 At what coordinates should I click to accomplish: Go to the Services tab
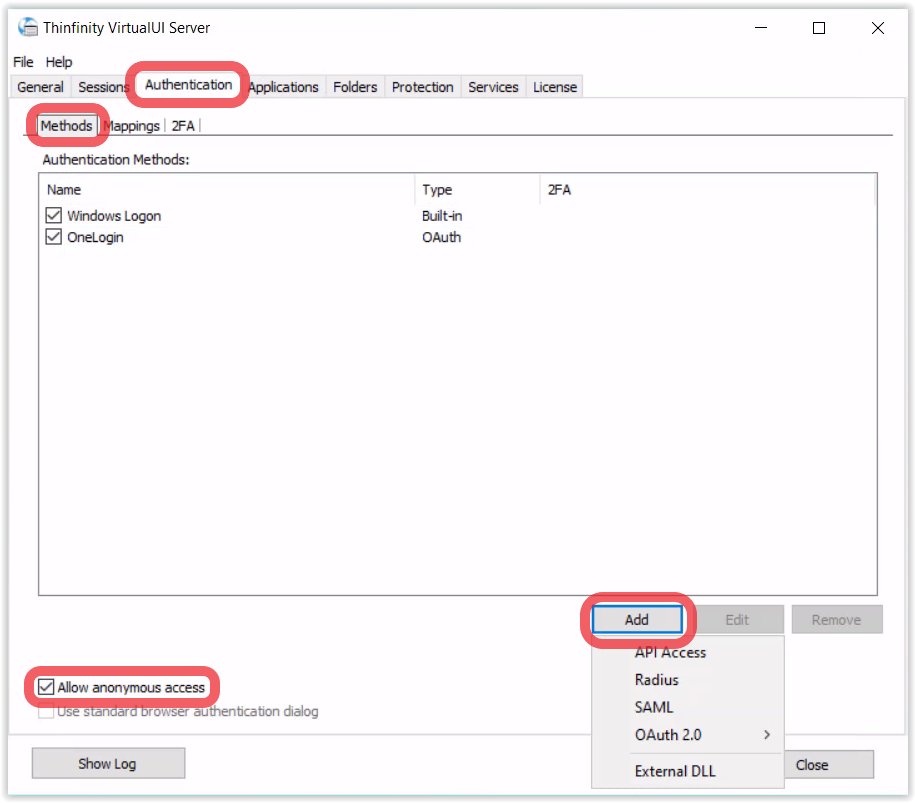click(x=493, y=87)
